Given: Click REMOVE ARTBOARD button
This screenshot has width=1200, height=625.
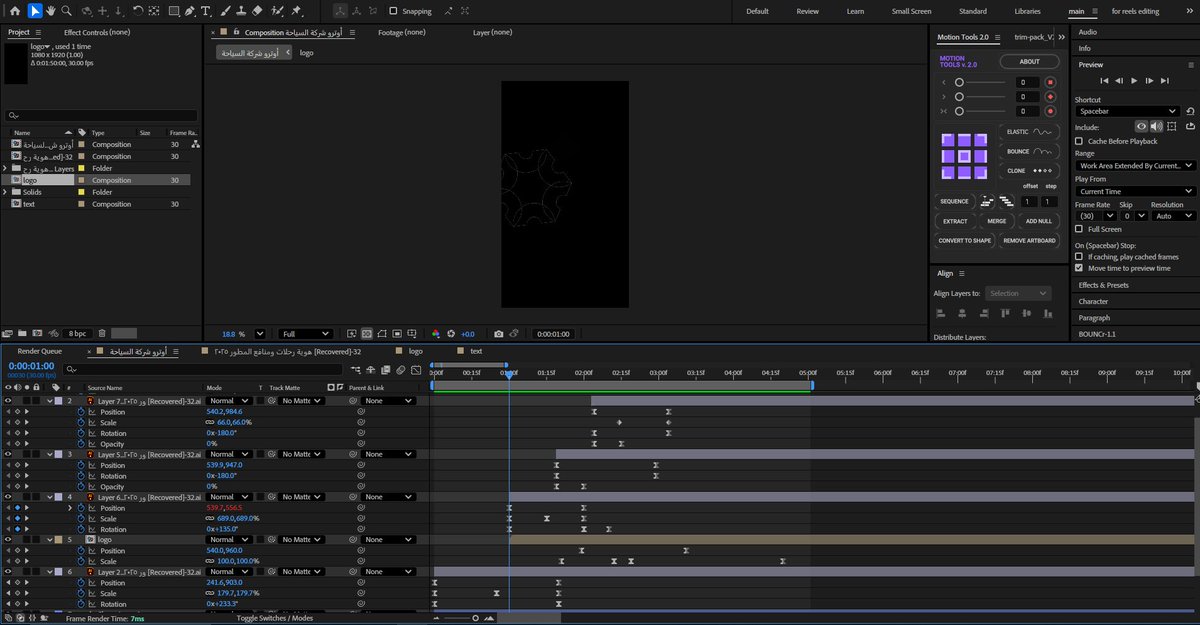Looking at the screenshot, I should (1029, 241).
